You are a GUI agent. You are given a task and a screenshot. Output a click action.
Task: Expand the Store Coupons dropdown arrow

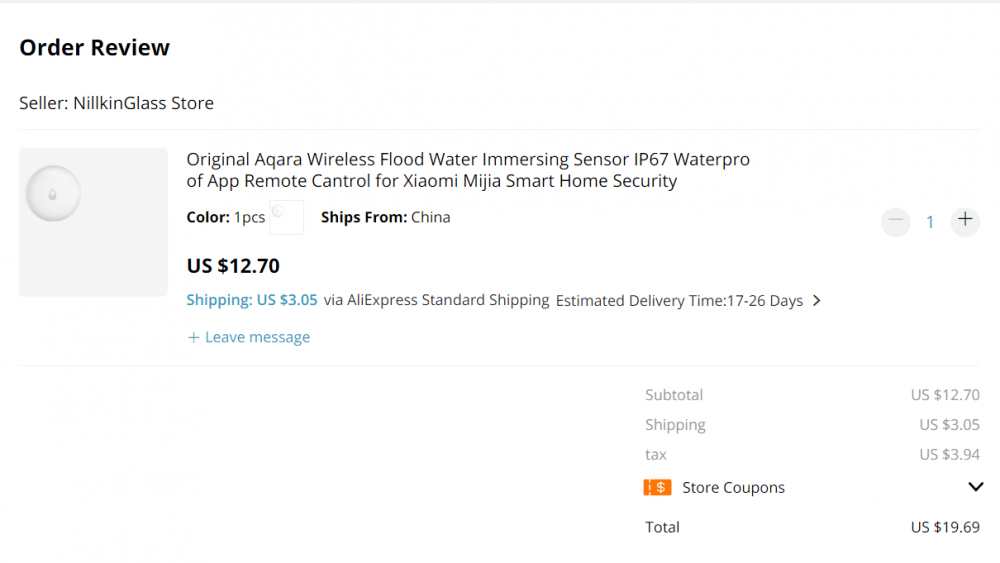(976, 487)
